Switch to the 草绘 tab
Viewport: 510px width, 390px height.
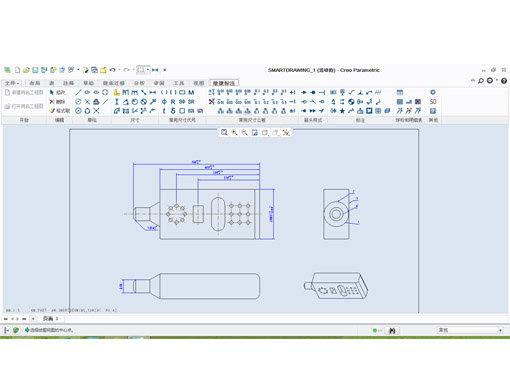(x=88, y=83)
